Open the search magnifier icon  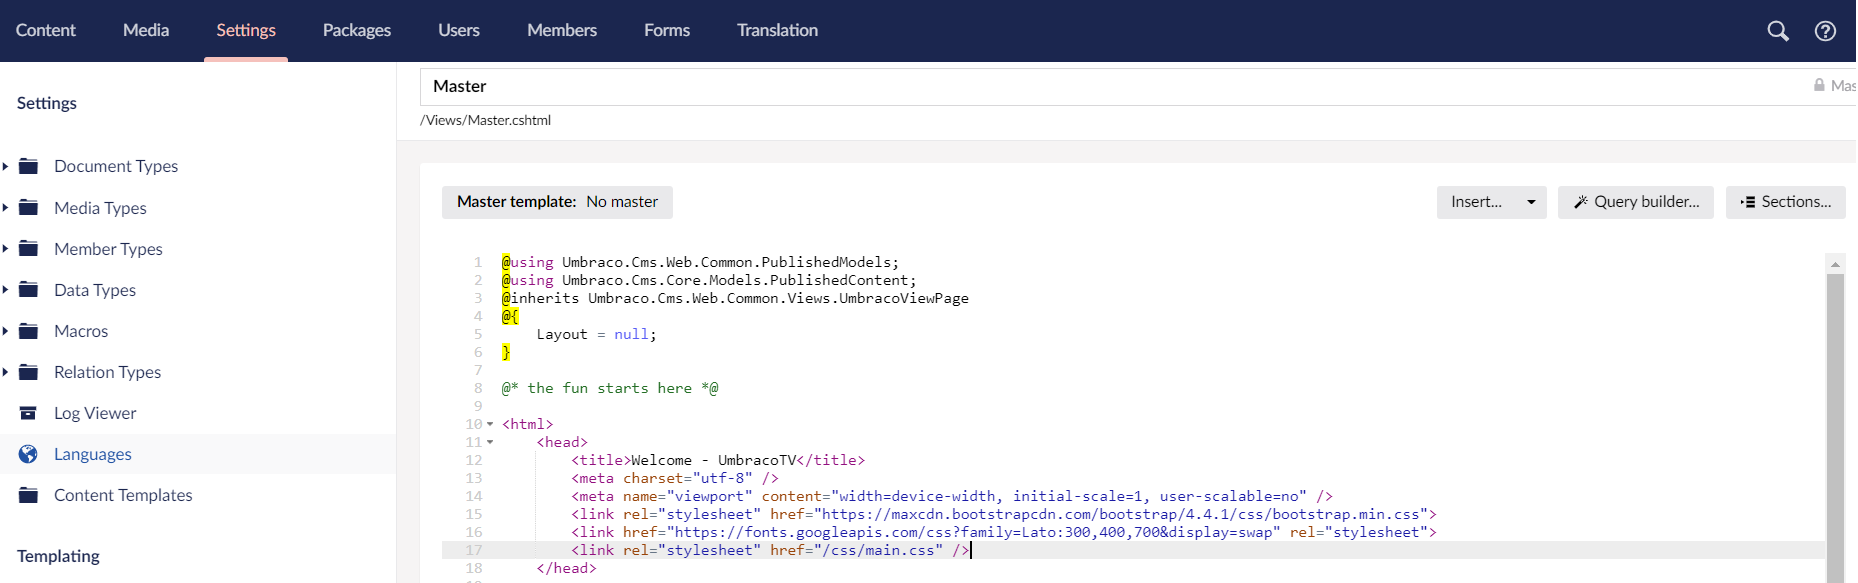pyautogui.click(x=1778, y=31)
